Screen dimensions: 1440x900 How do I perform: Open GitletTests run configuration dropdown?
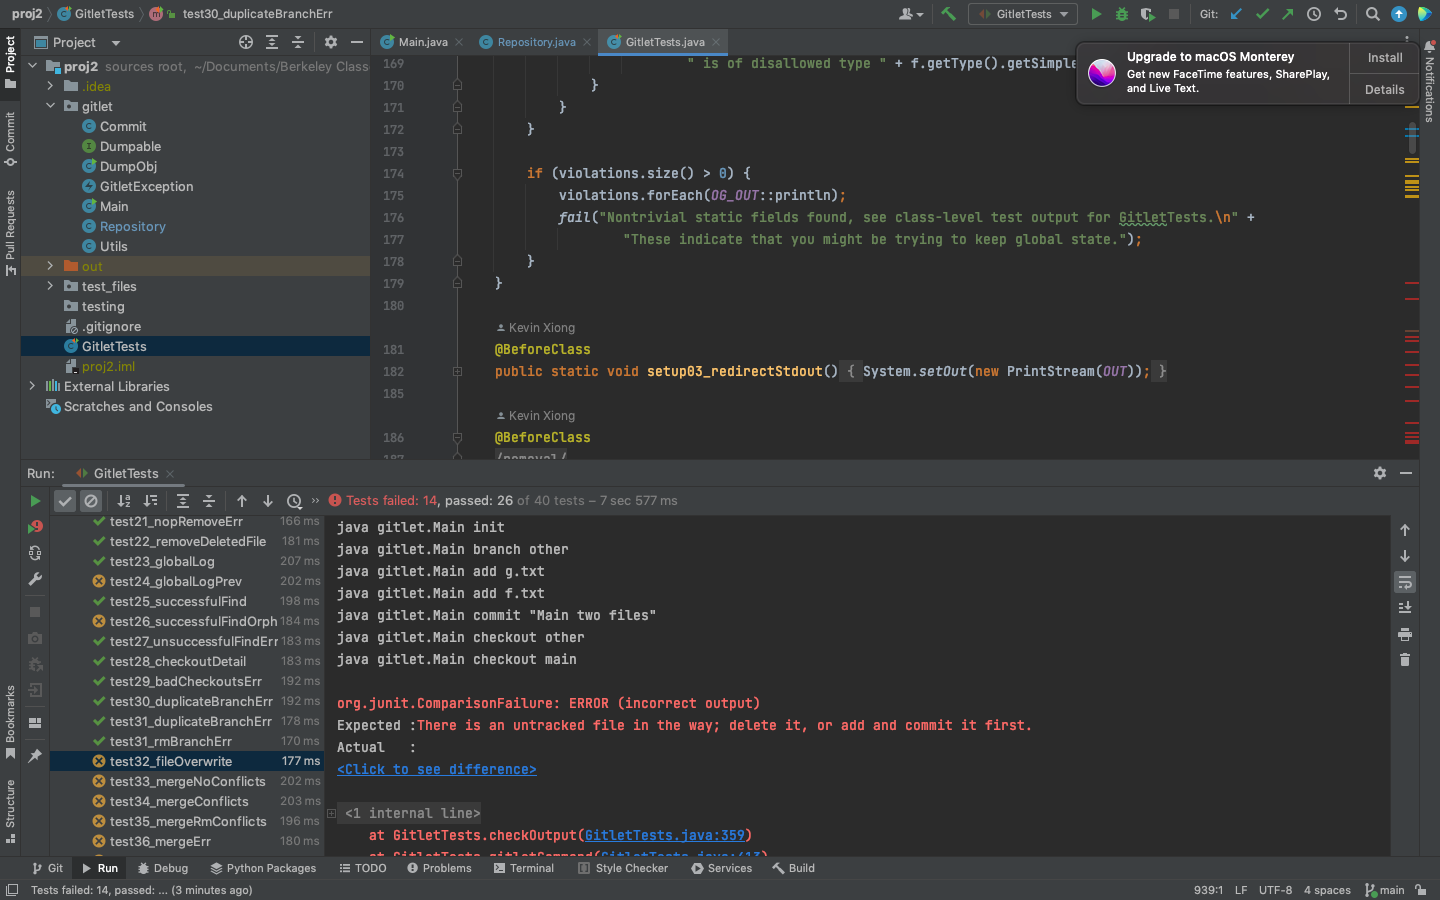[1022, 14]
